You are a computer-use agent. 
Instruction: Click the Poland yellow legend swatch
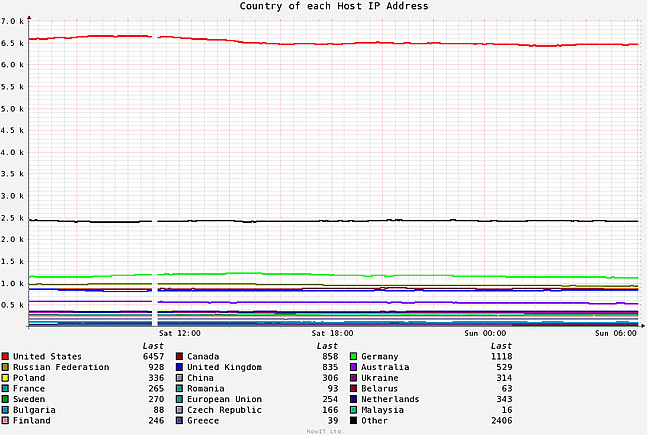click(5, 378)
